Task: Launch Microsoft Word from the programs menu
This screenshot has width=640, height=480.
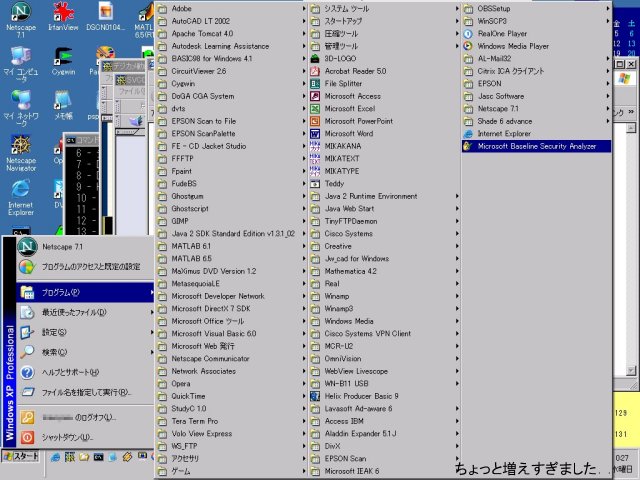Action: (x=383, y=133)
